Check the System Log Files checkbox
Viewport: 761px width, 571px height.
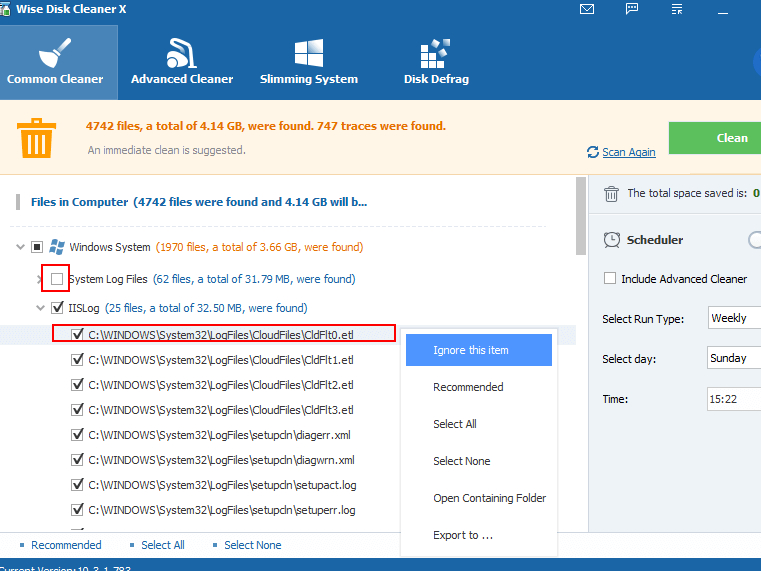pos(57,279)
